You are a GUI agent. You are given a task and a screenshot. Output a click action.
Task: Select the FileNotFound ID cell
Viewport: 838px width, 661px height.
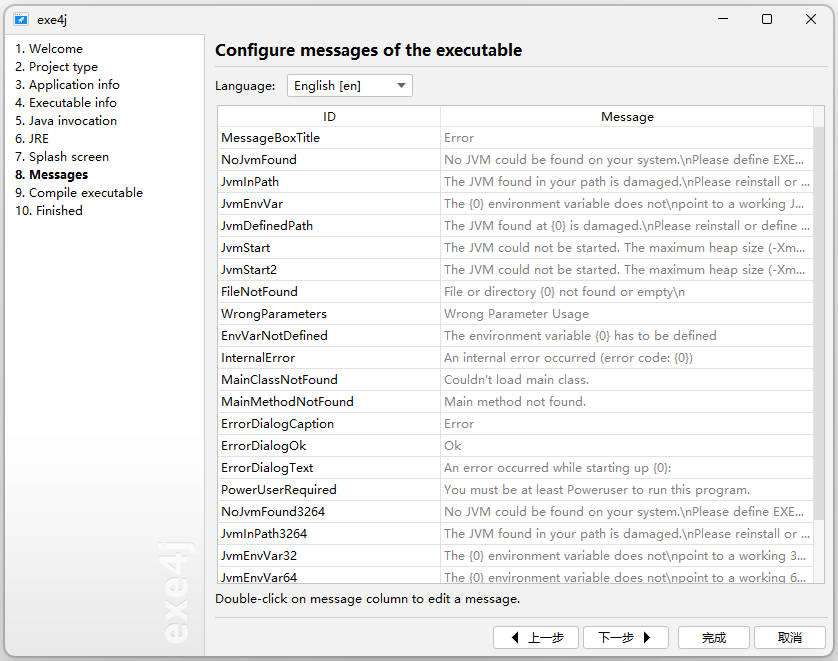point(329,292)
